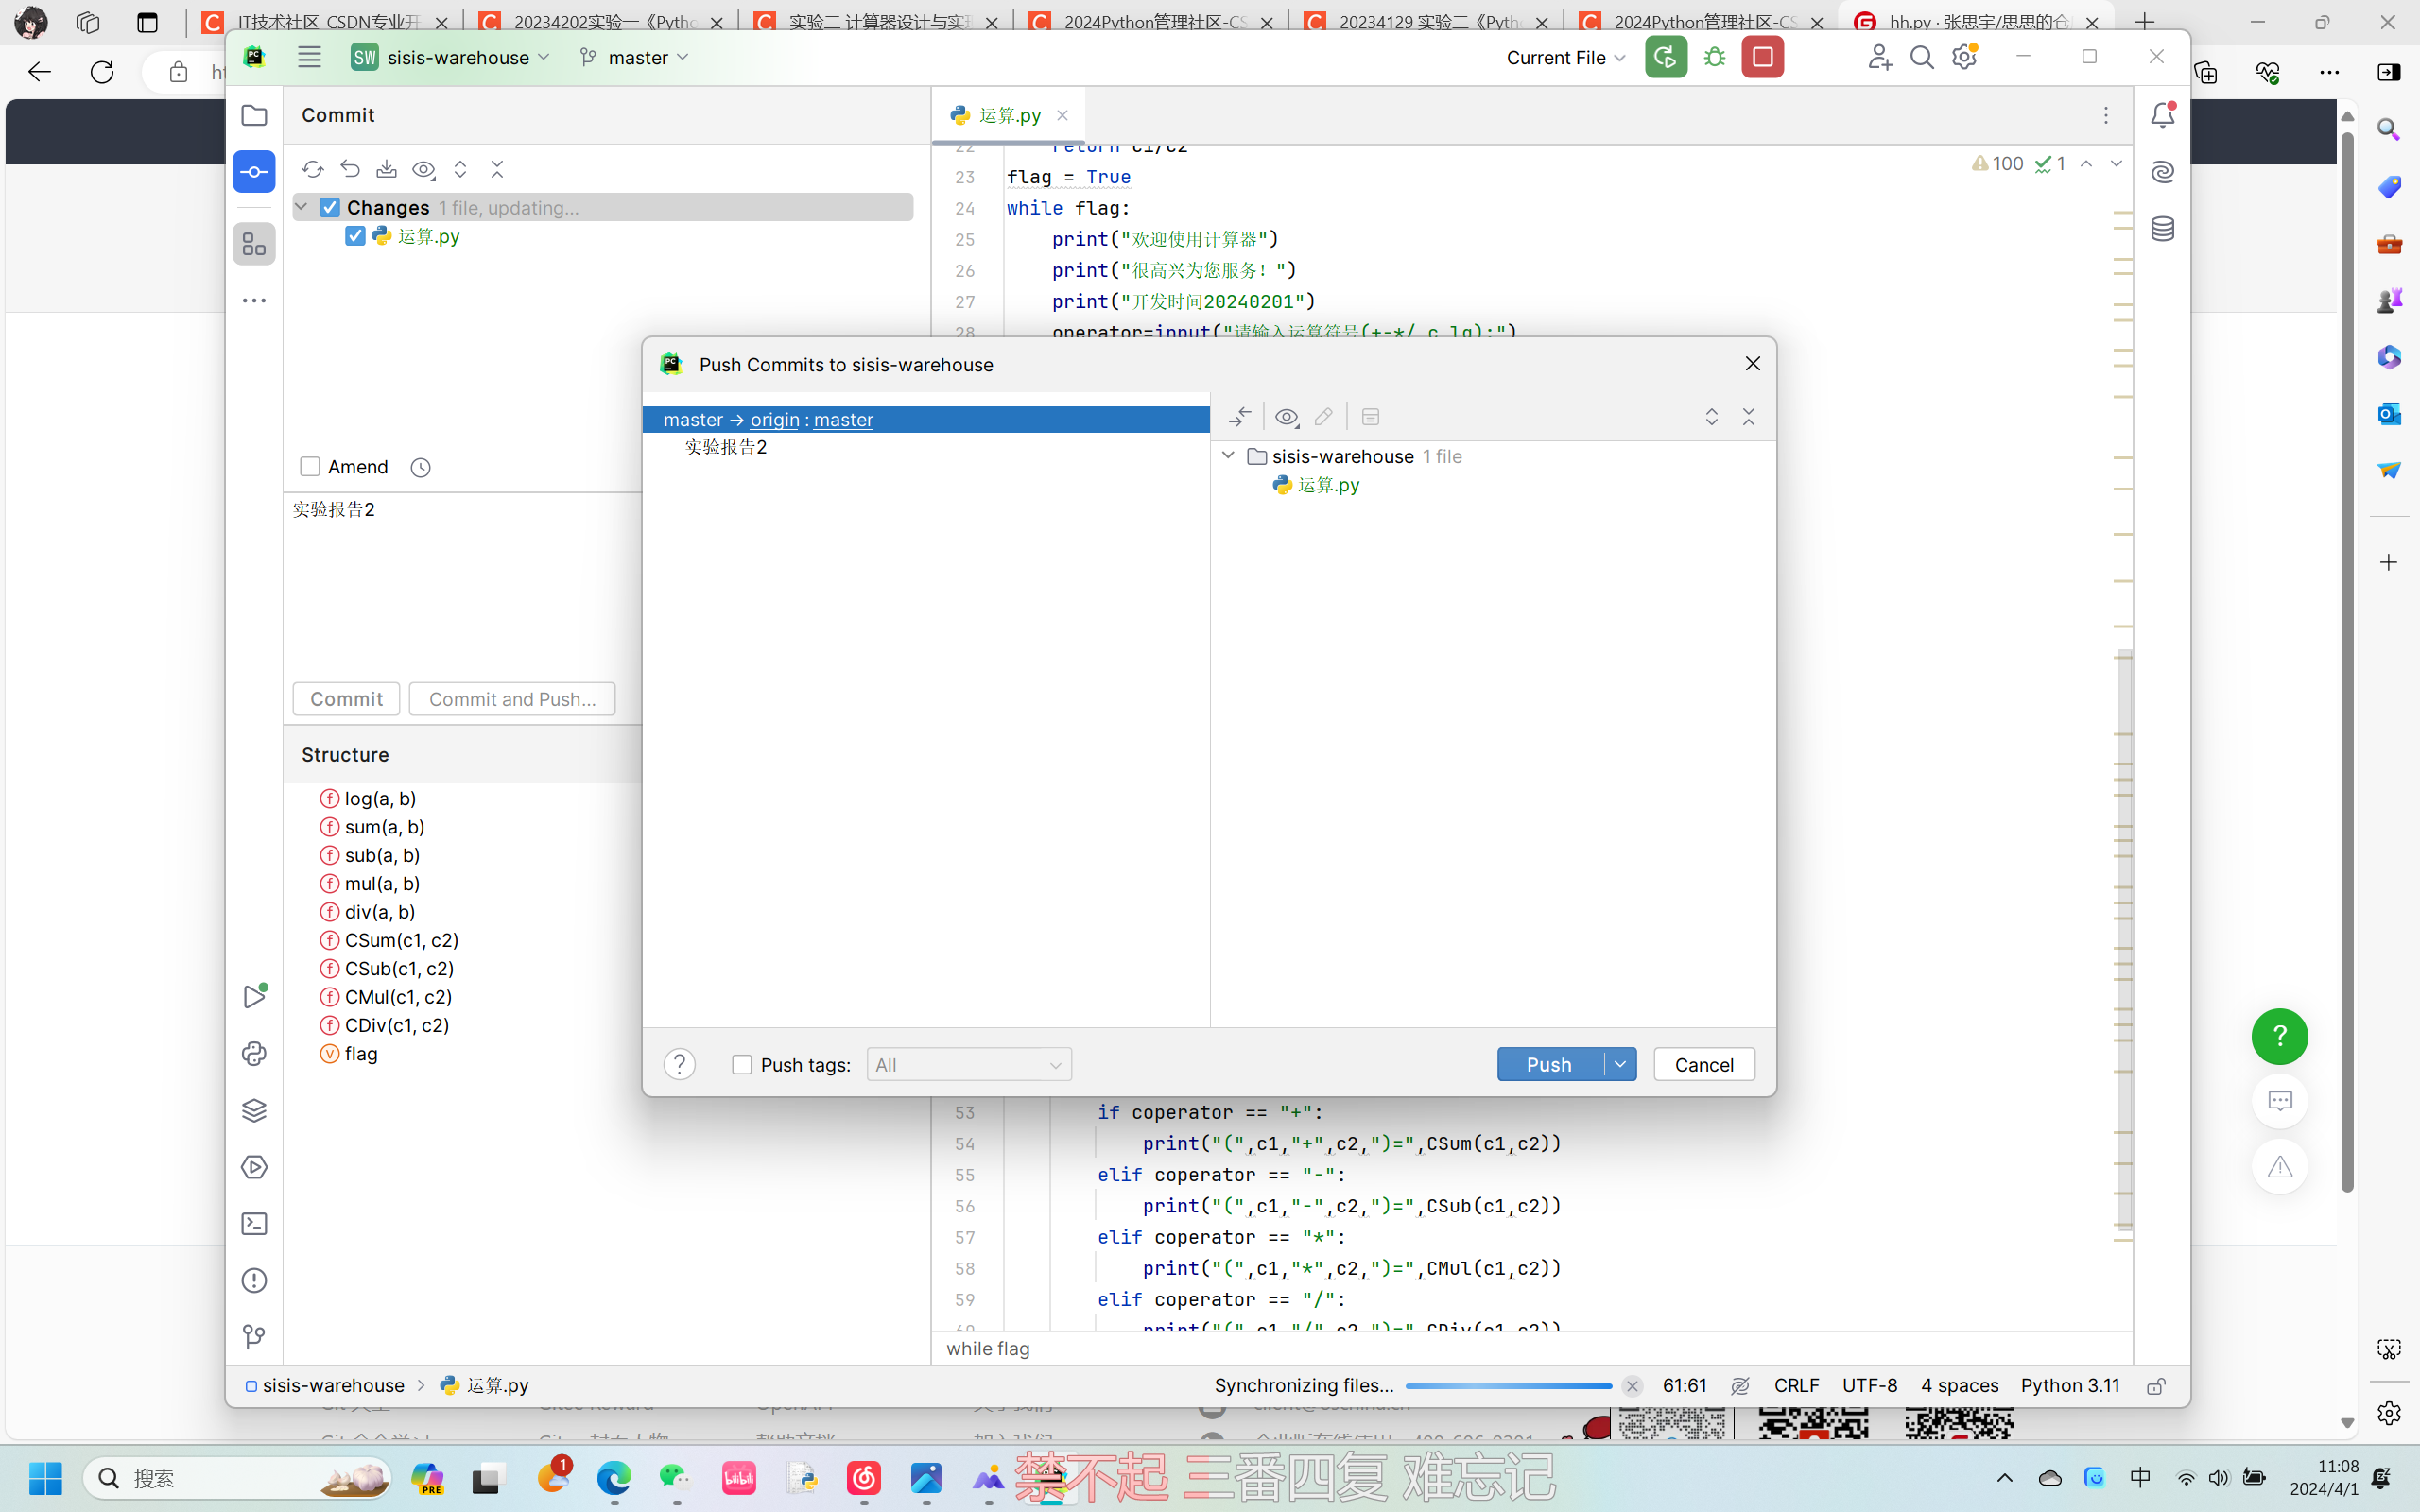Collapse the sisis-warehouse tree node

pyautogui.click(x=1228, y=456)
